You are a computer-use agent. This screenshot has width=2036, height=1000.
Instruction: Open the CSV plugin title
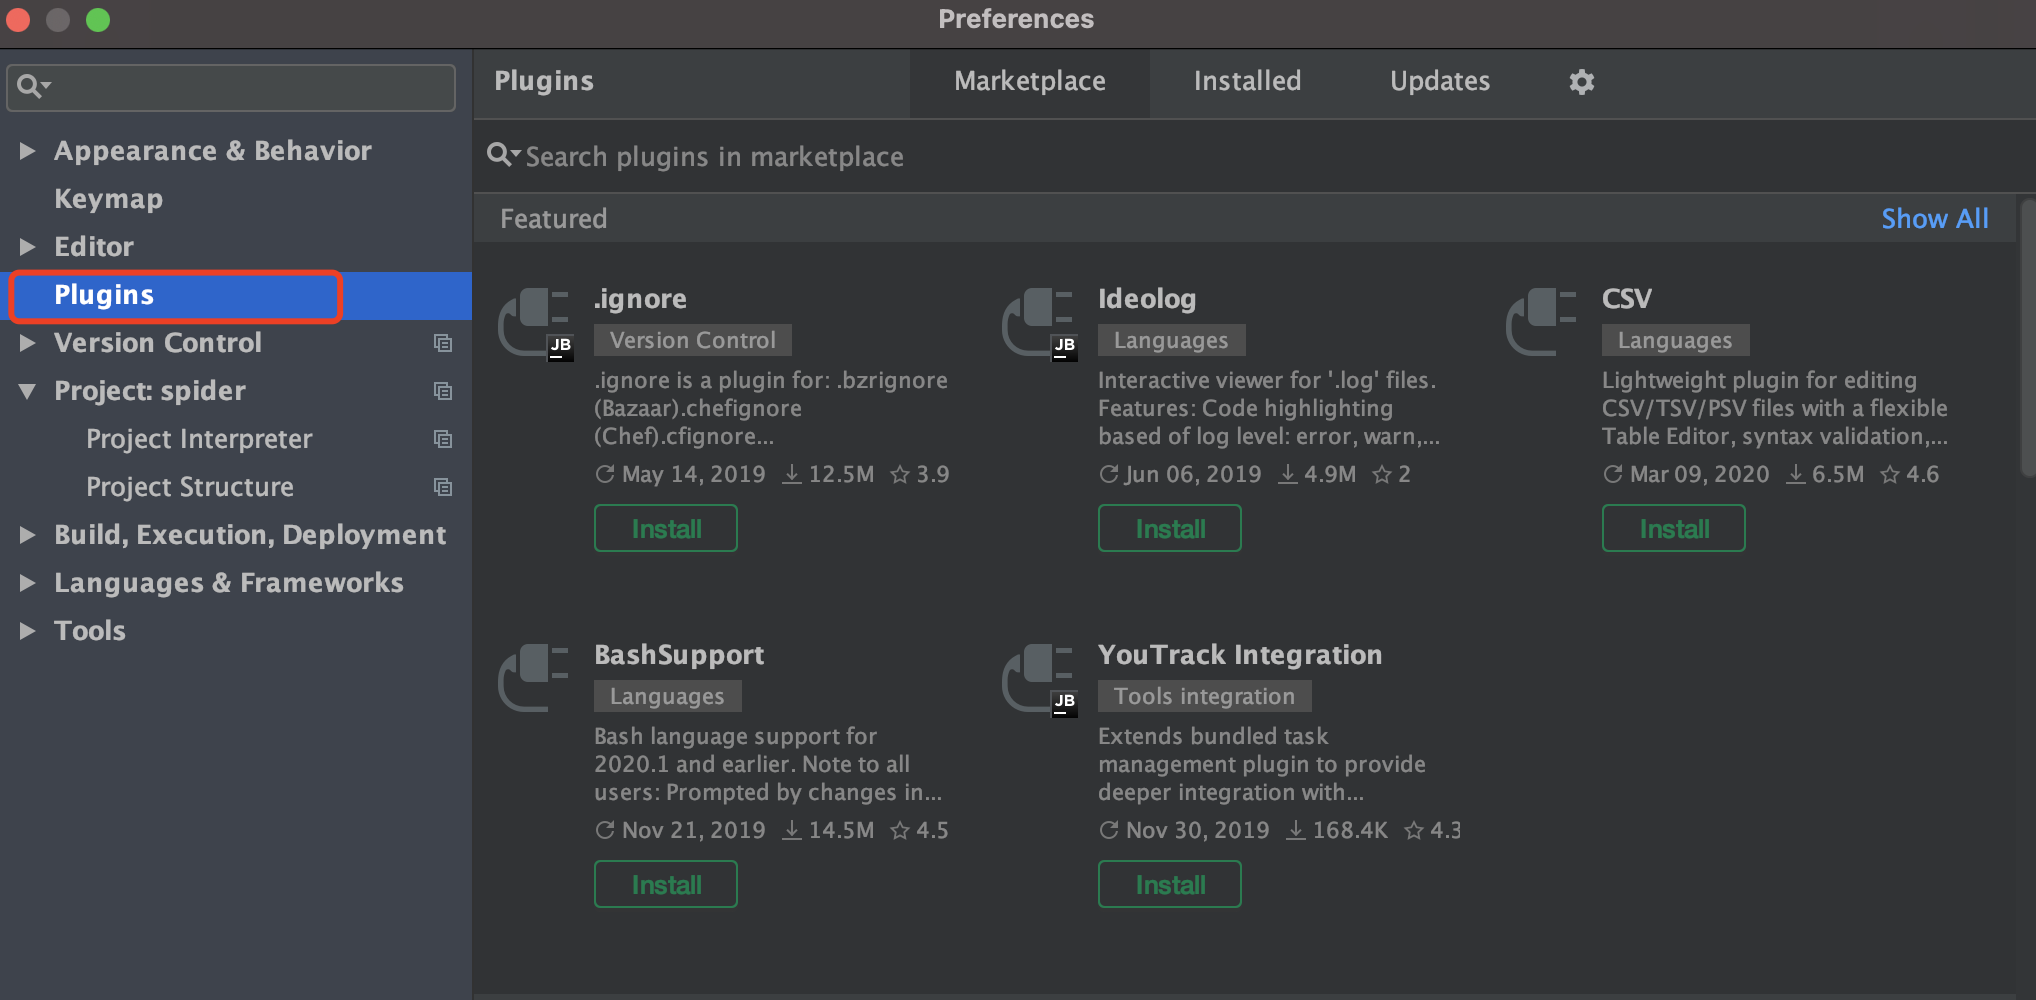pos(1626,299)
